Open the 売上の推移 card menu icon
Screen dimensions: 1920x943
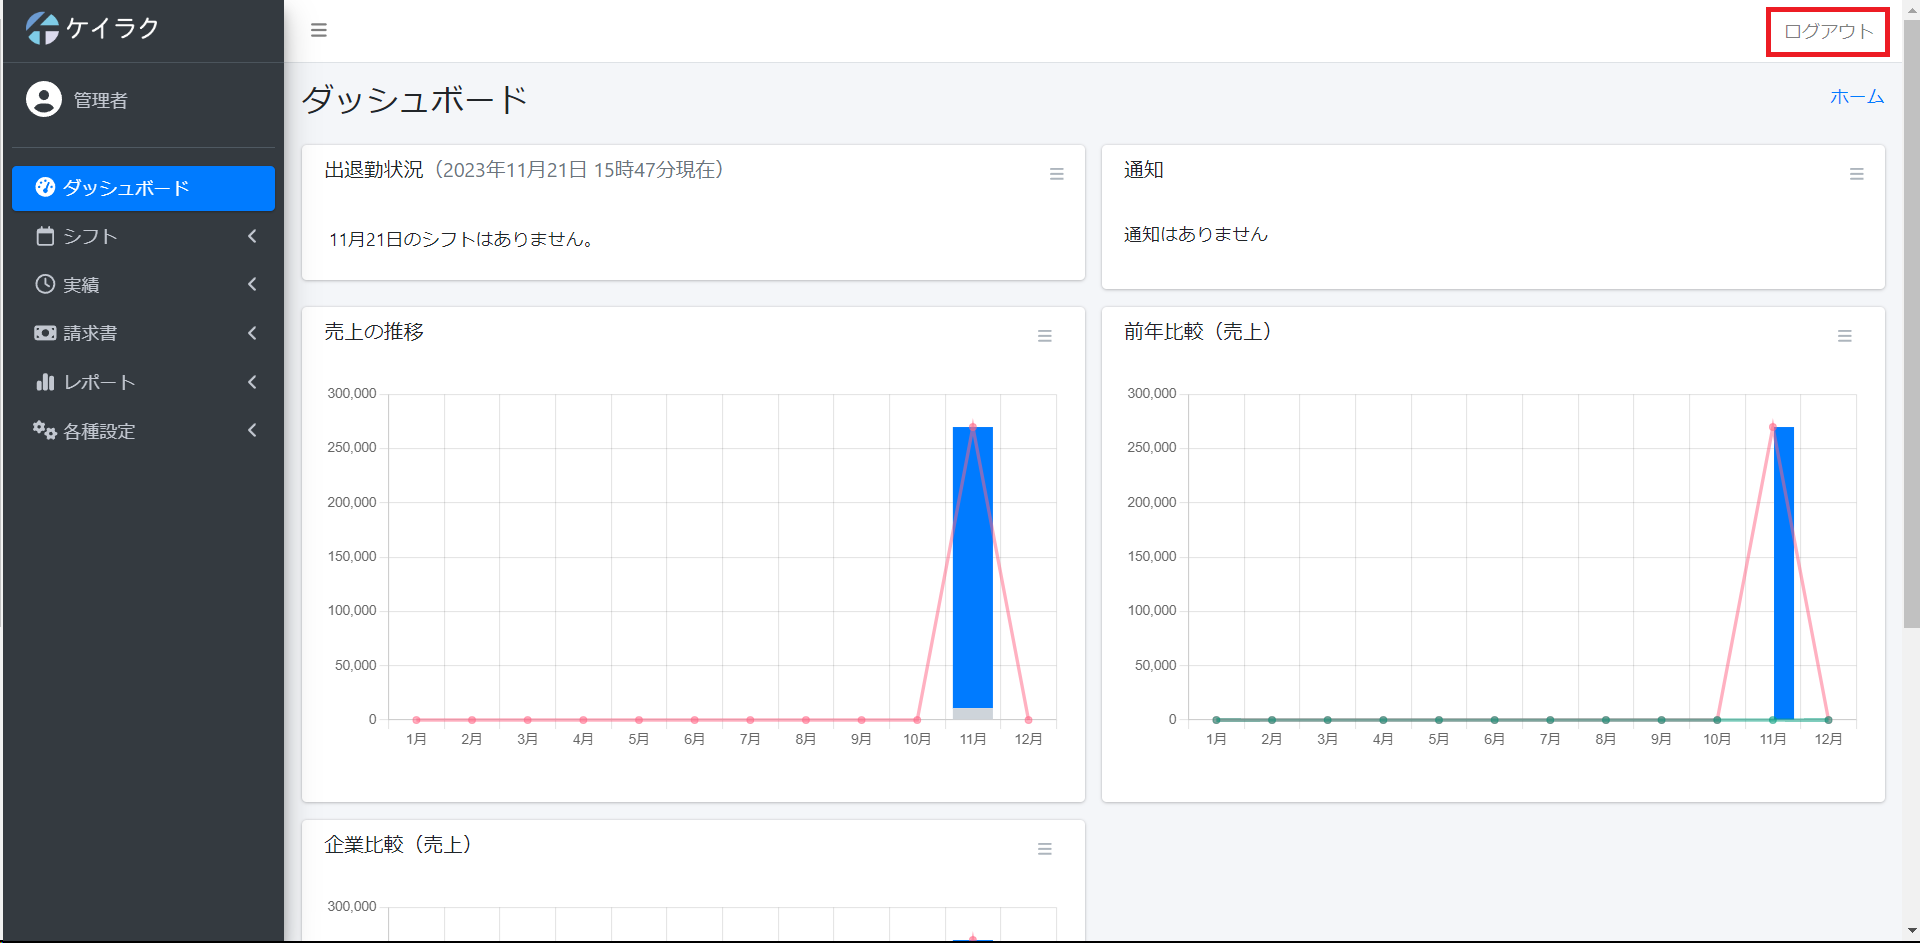[1044, 336]
